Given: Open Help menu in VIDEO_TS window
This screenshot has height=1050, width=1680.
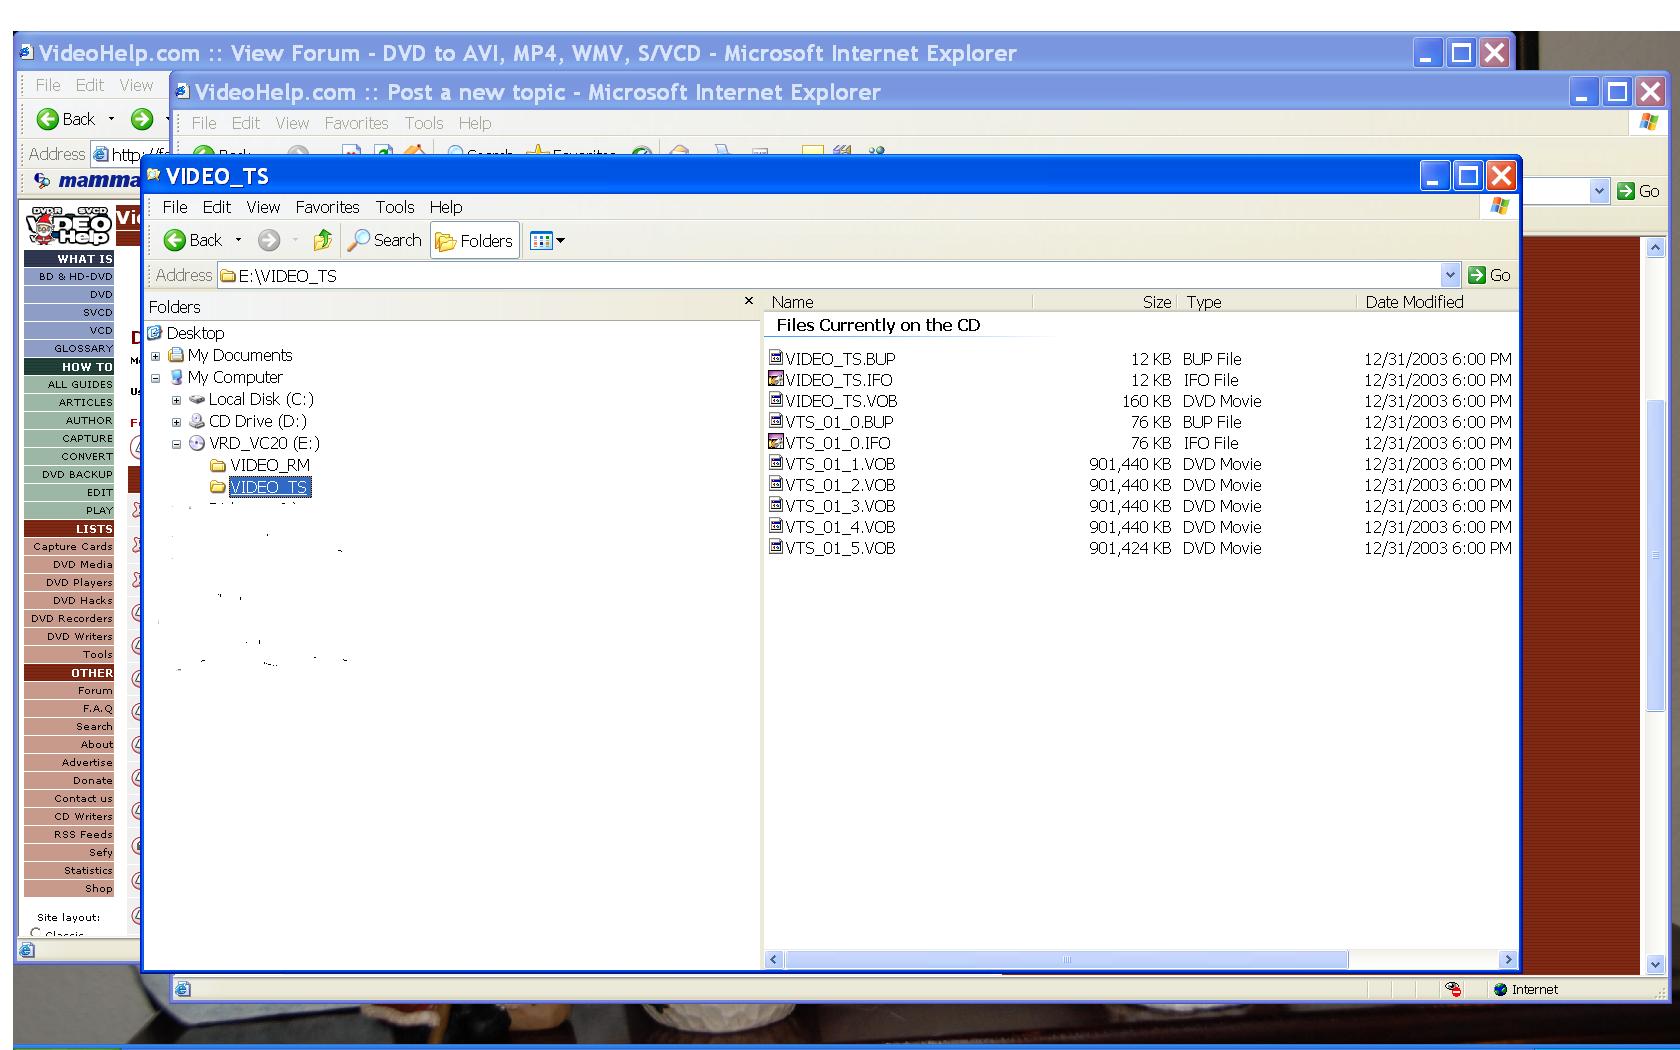Looking at the screenshot, I should click(x=446, y=207).
